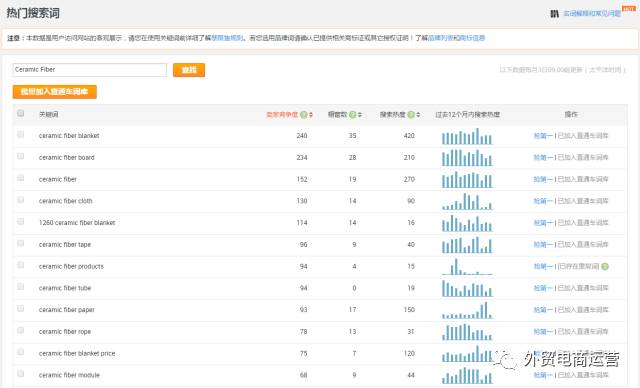Viewport: 640px width, 388px height.
Task: Check the box for ceramic fiber blanket
Action: (20, 134)
